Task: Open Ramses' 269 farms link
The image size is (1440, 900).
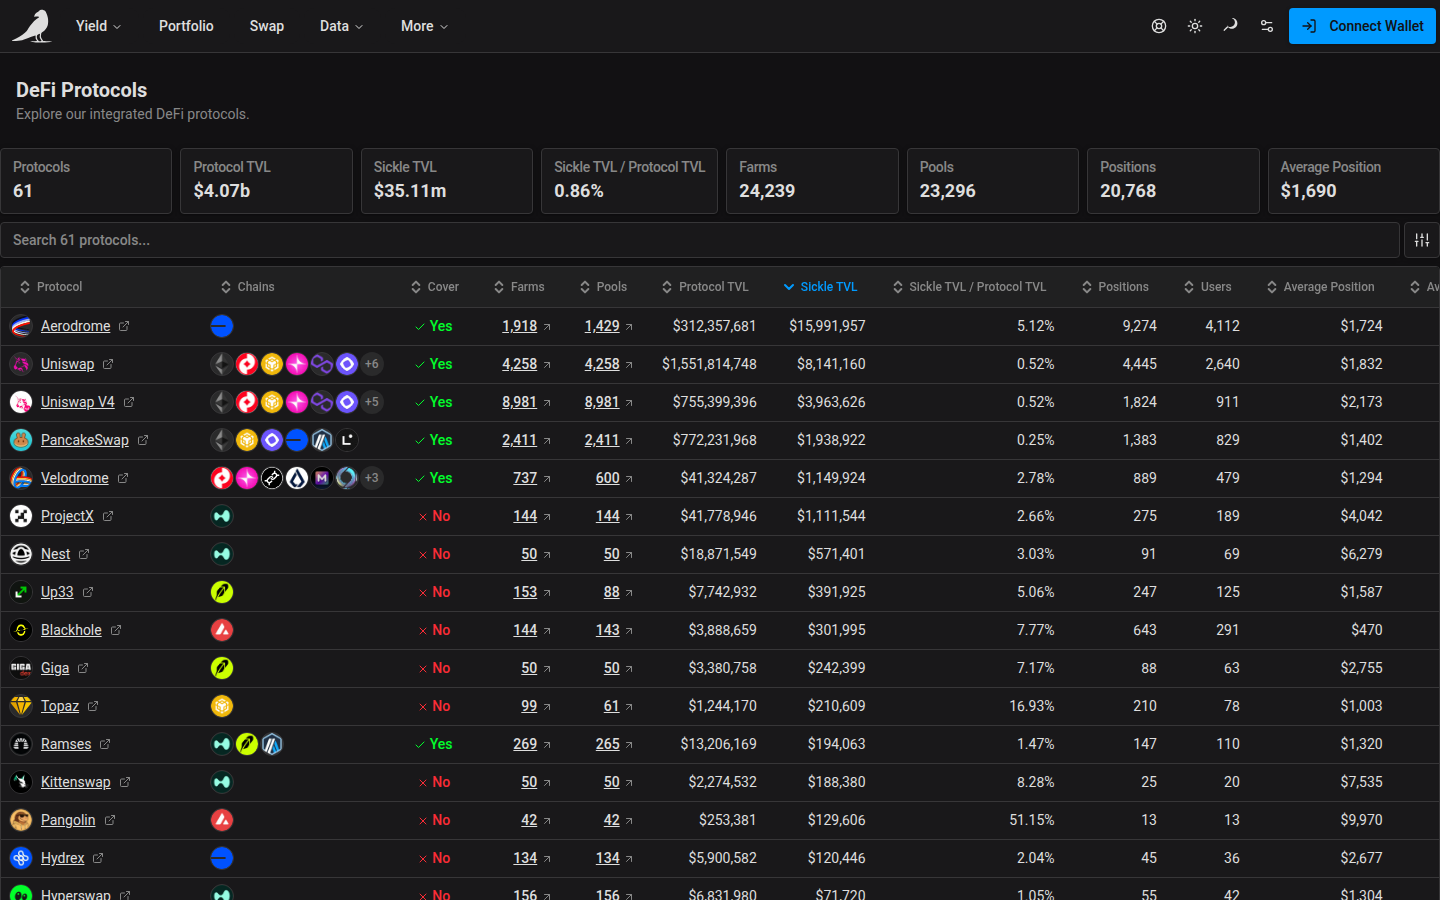Action: pos(525,744)
